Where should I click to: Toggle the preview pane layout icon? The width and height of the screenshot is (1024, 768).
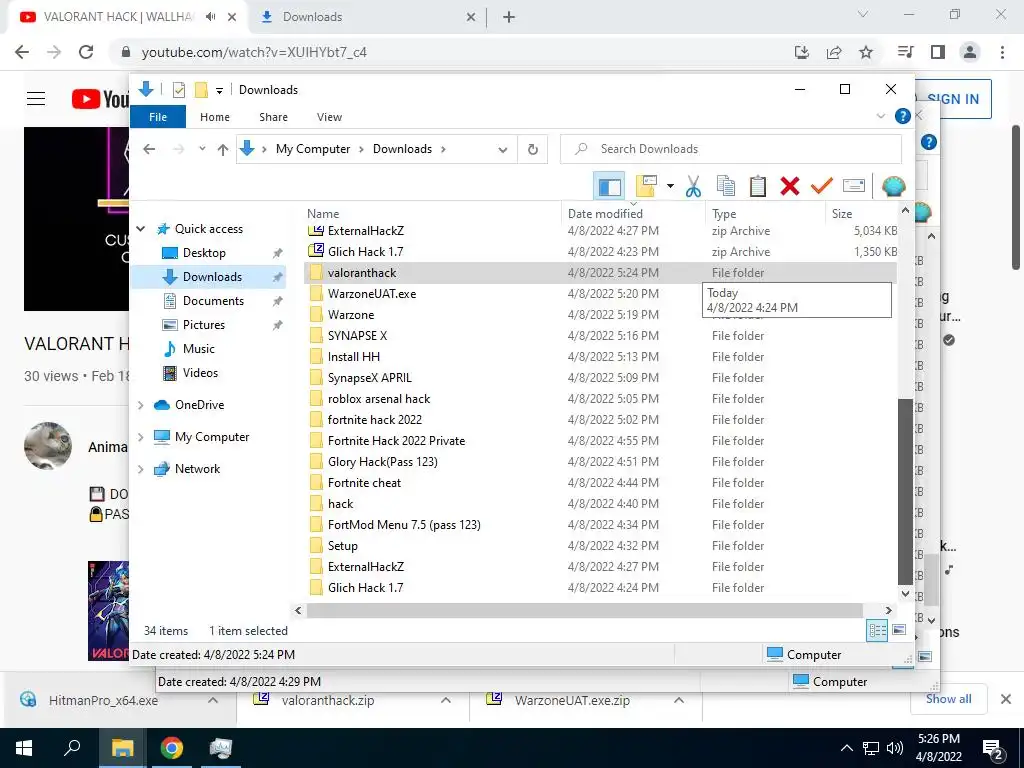click(x=609, y=186)
